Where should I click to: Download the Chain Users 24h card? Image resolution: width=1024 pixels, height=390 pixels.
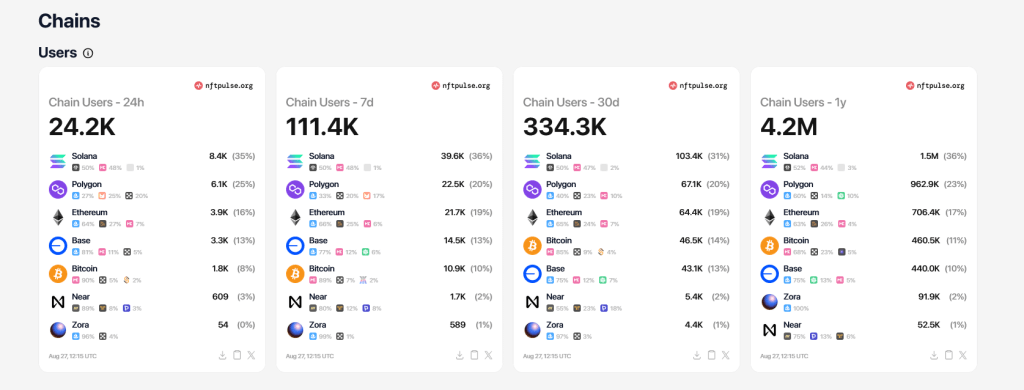[222, 355]
